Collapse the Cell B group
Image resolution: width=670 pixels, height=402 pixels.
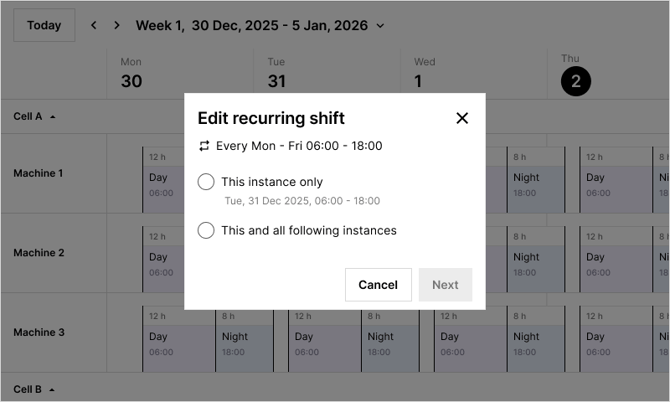52,389
